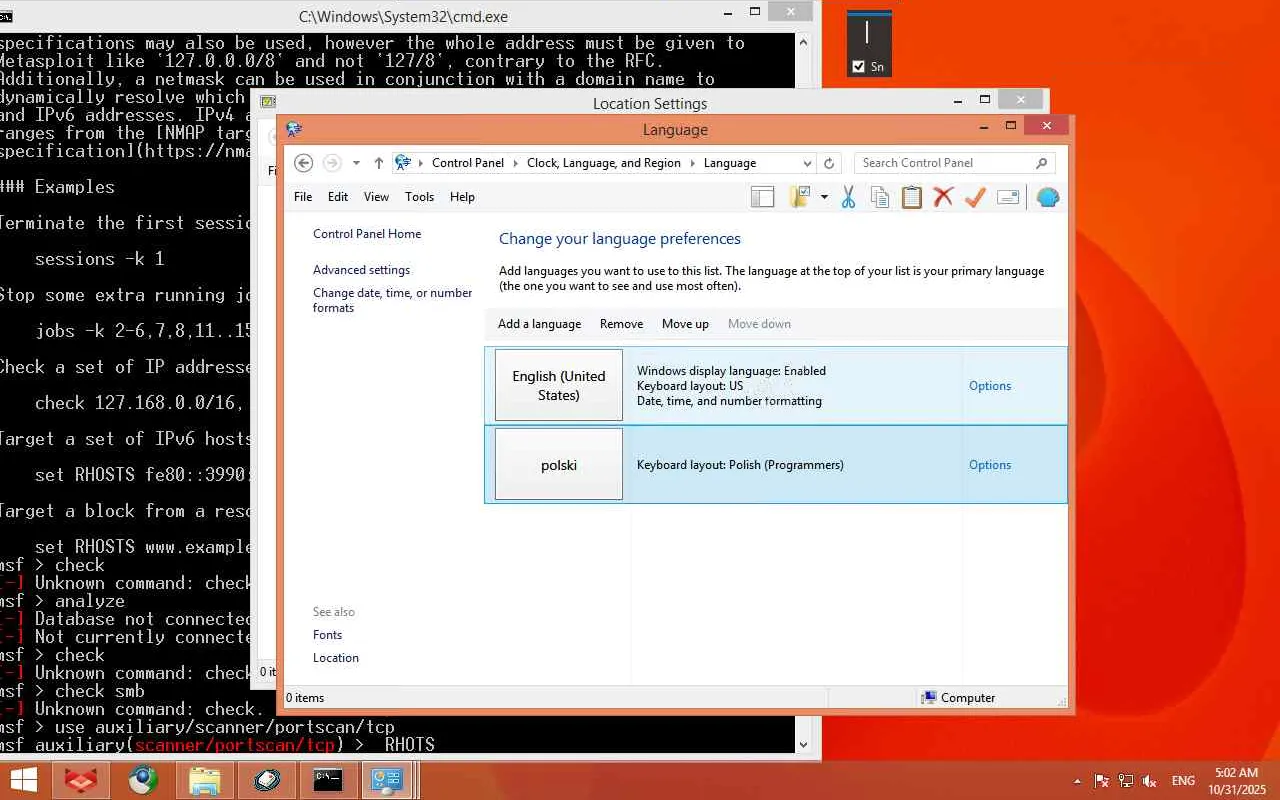Click Move up in the language toolbar
This screenshot has height=800, width=1280.
tap(685, 324)
